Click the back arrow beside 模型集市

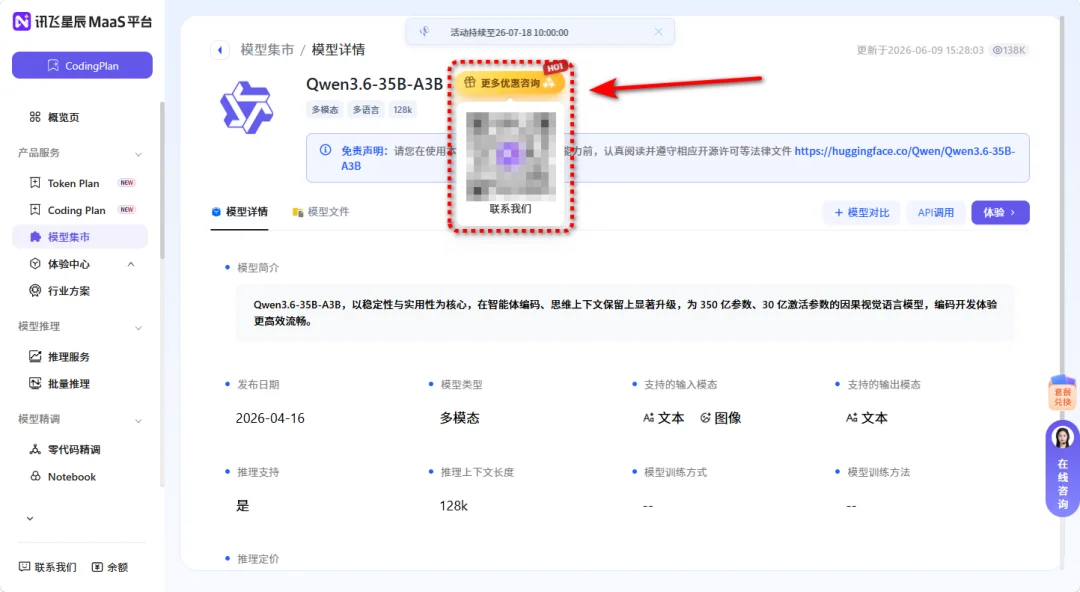coord(220,50)
